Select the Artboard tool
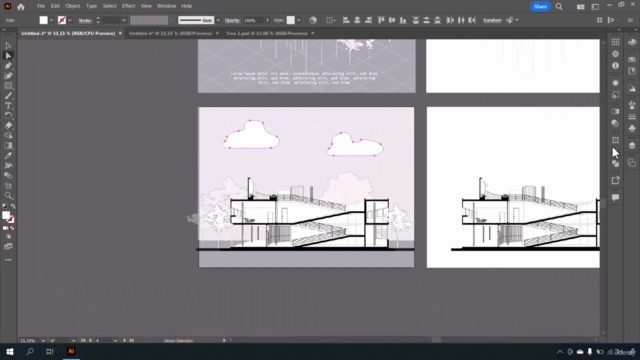Image resolution: width=640 pixels, height=360 pixels. pos(8,186)
